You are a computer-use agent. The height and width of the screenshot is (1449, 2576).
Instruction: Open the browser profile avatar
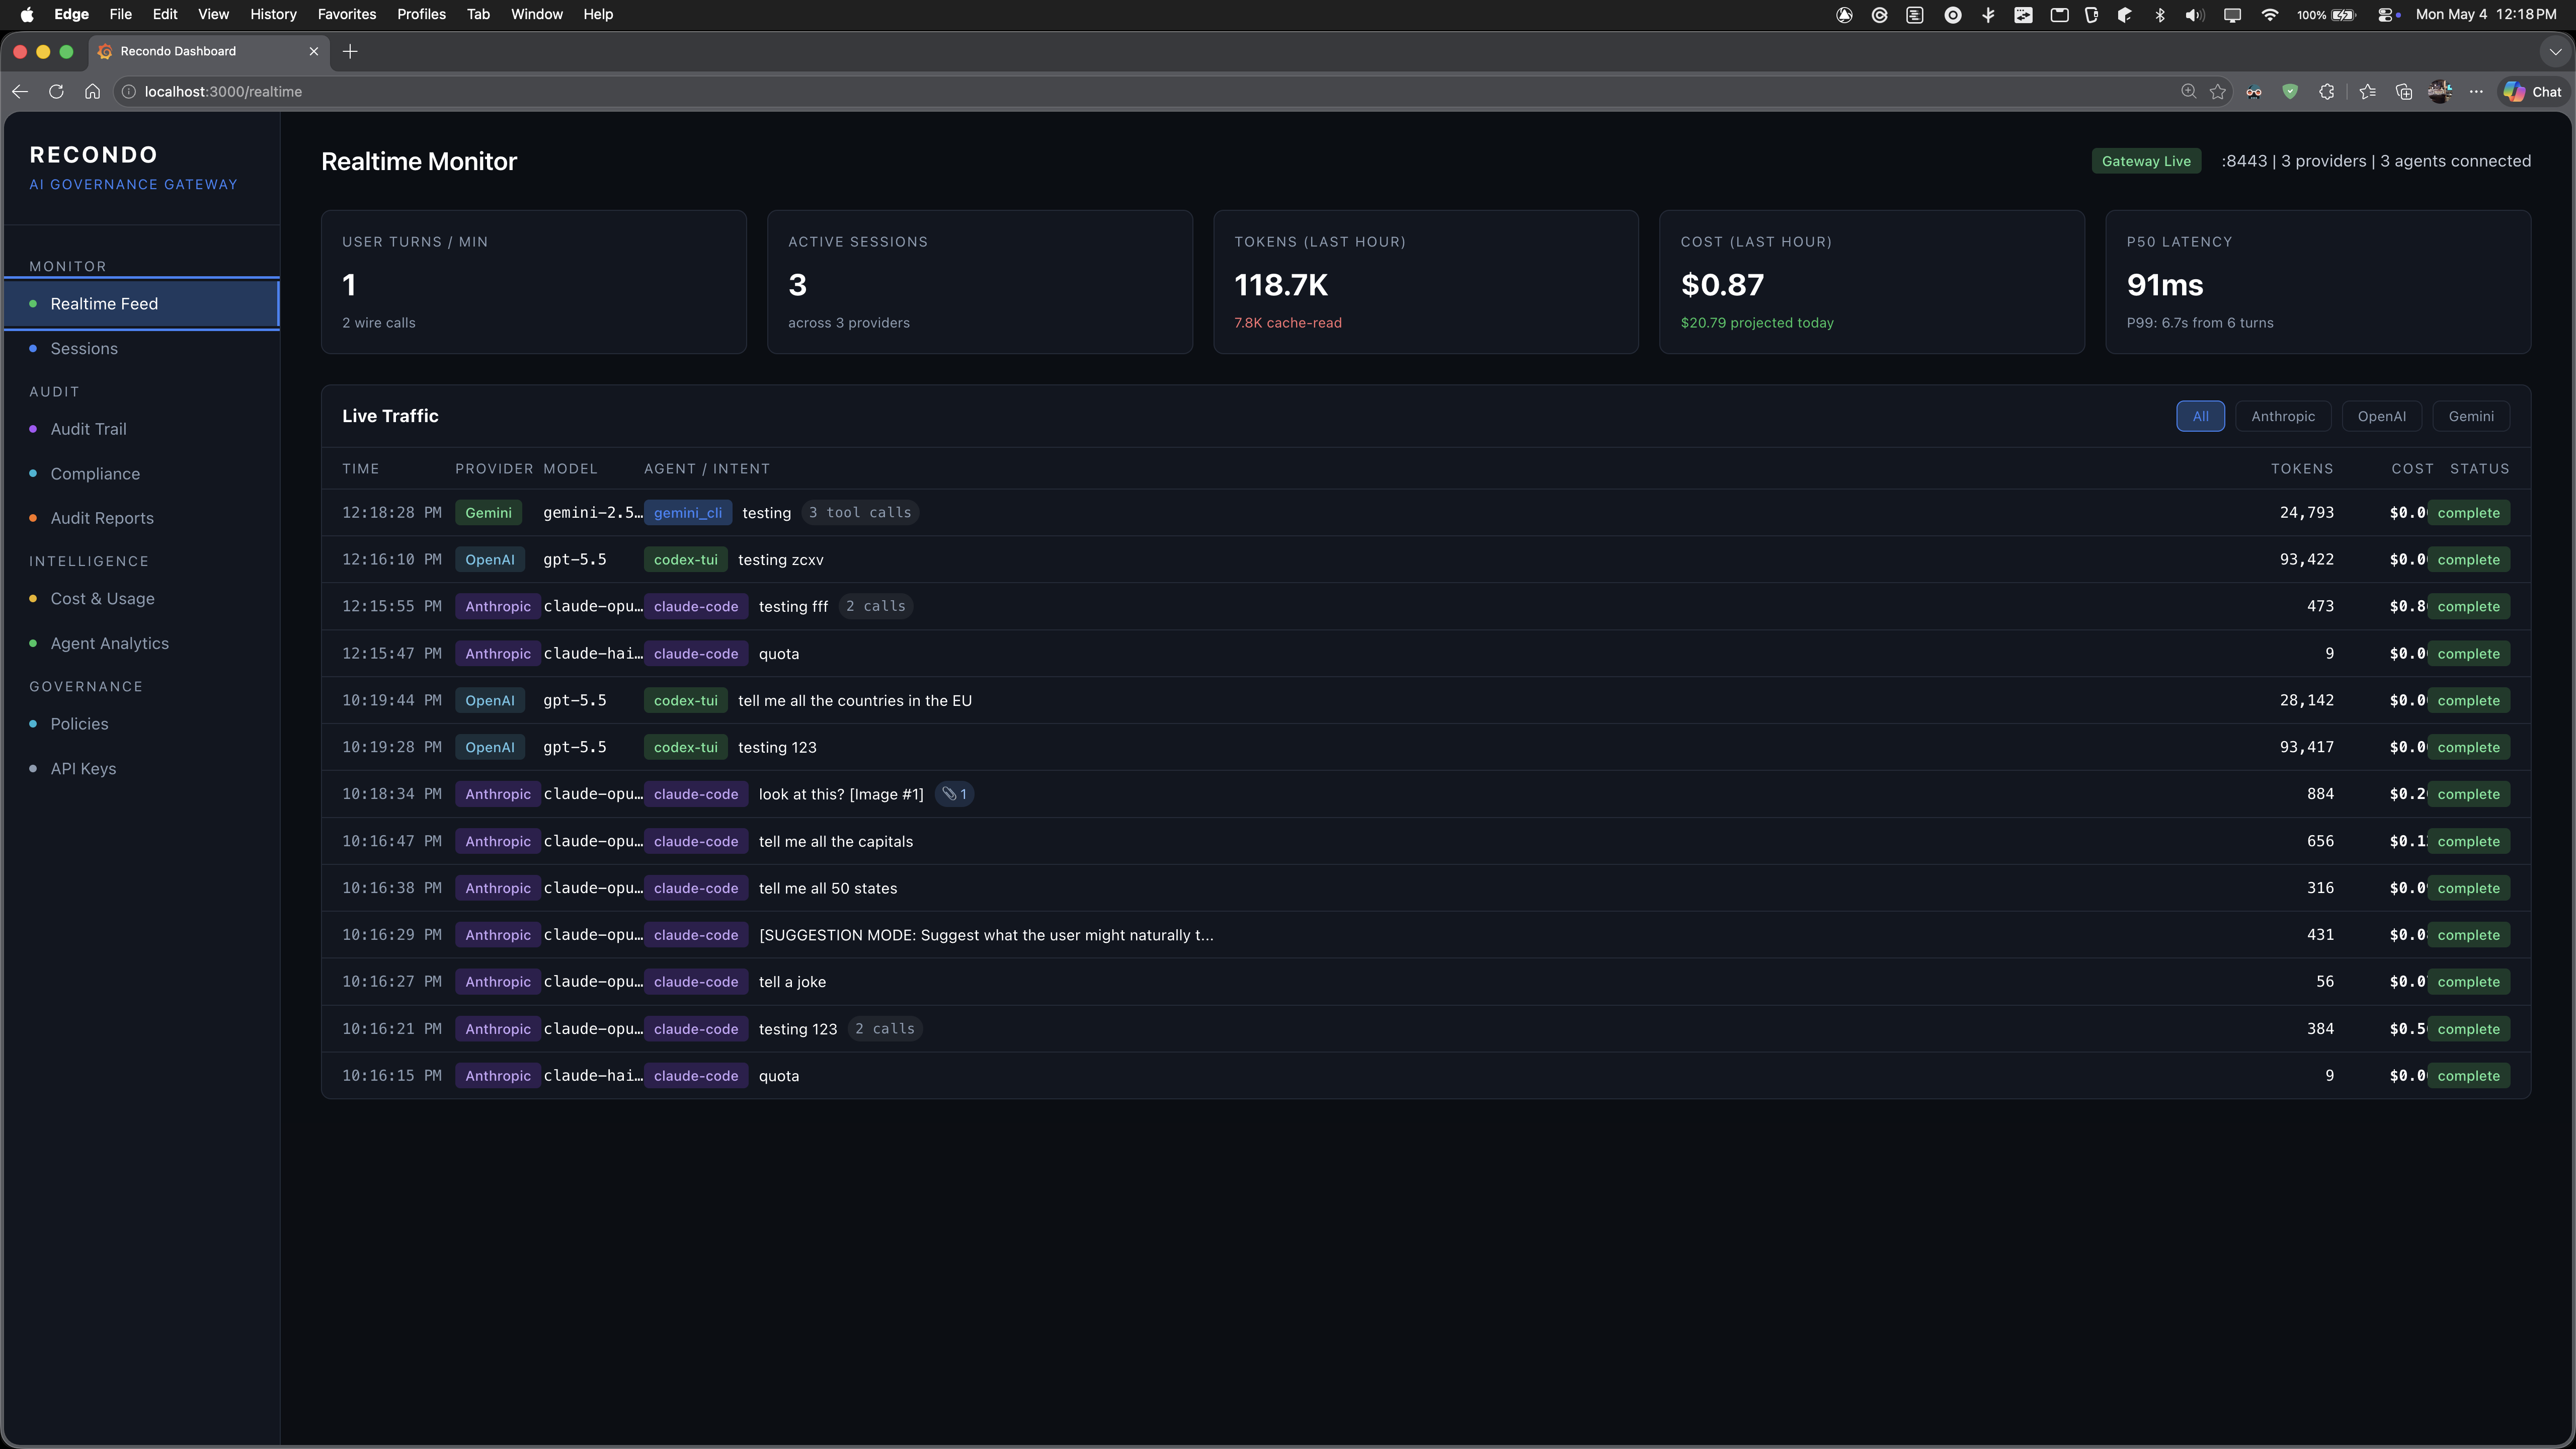tap(2440, 91)
